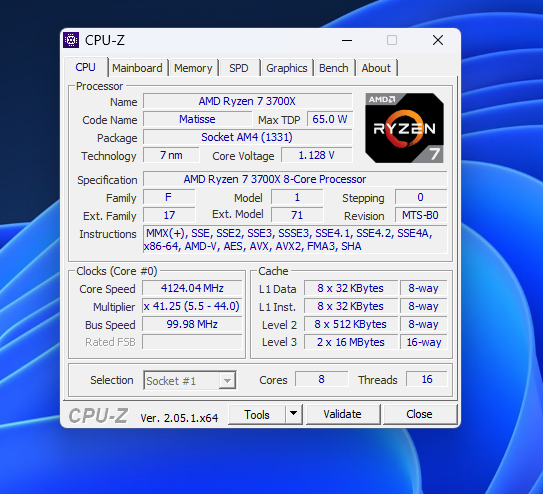Click the Cores value 8
The width and height of the screenshot is (543, 494).
(x=321, y=379)
